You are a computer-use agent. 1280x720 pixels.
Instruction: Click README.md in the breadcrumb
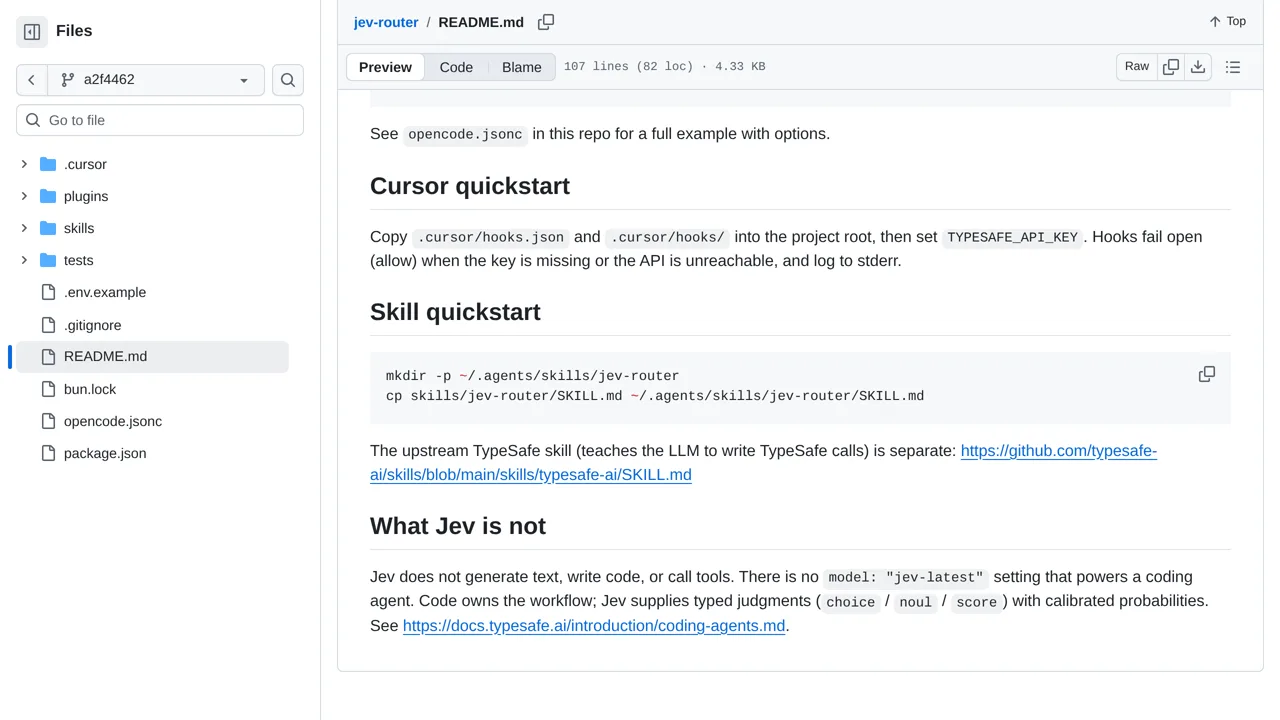[481, 22]
